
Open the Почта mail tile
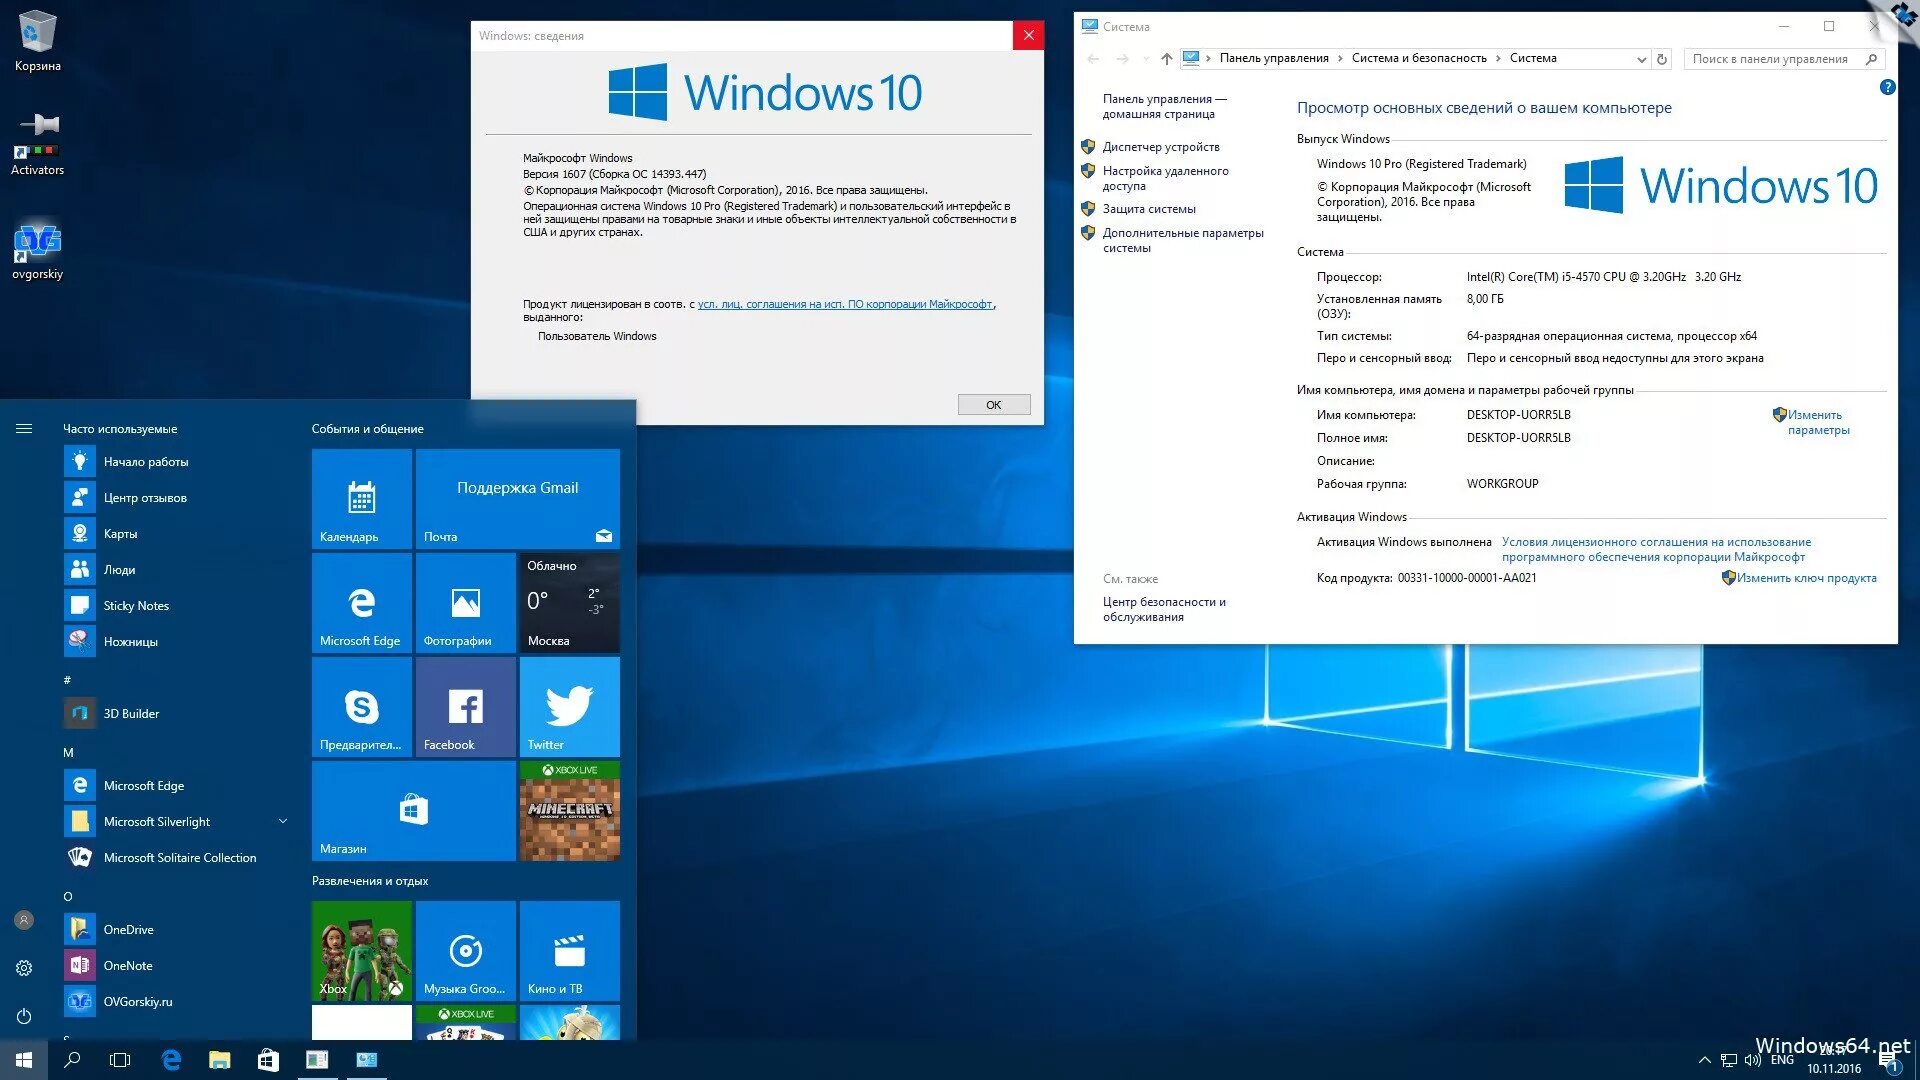coord(518,498)
